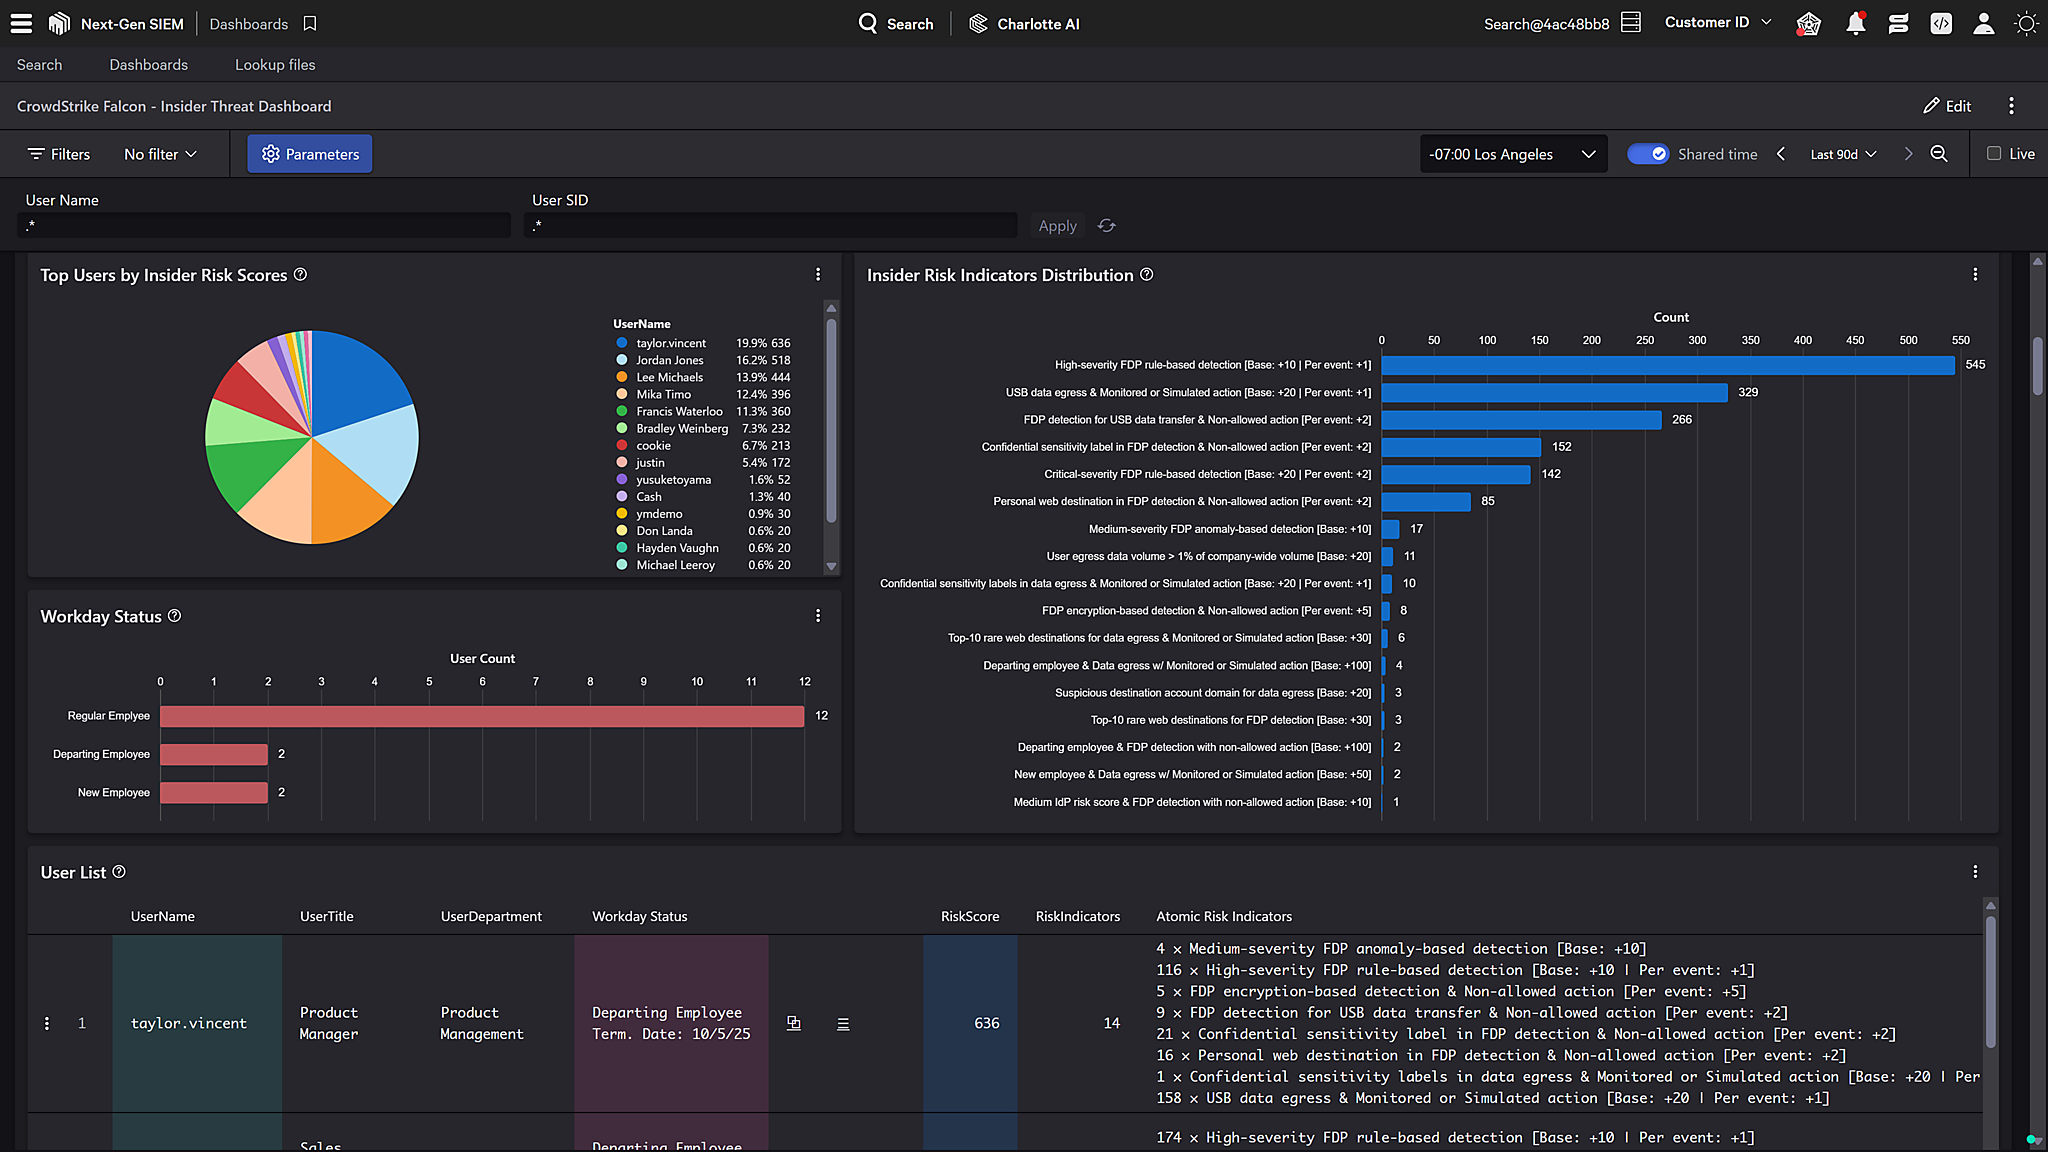
Task: Expand the Los Angeles timezone dropdown
Action: point(1513,154)
